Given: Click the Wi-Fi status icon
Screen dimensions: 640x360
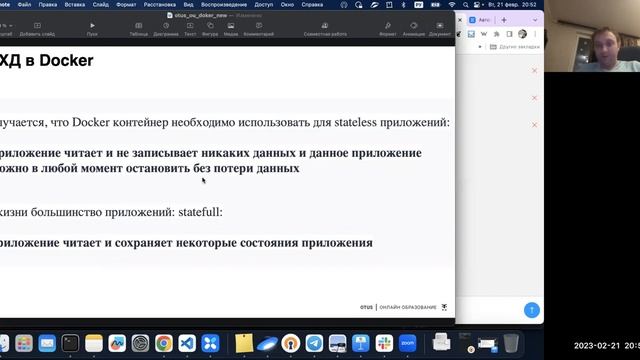Looking at the screenshot, I should click(452, 4).
